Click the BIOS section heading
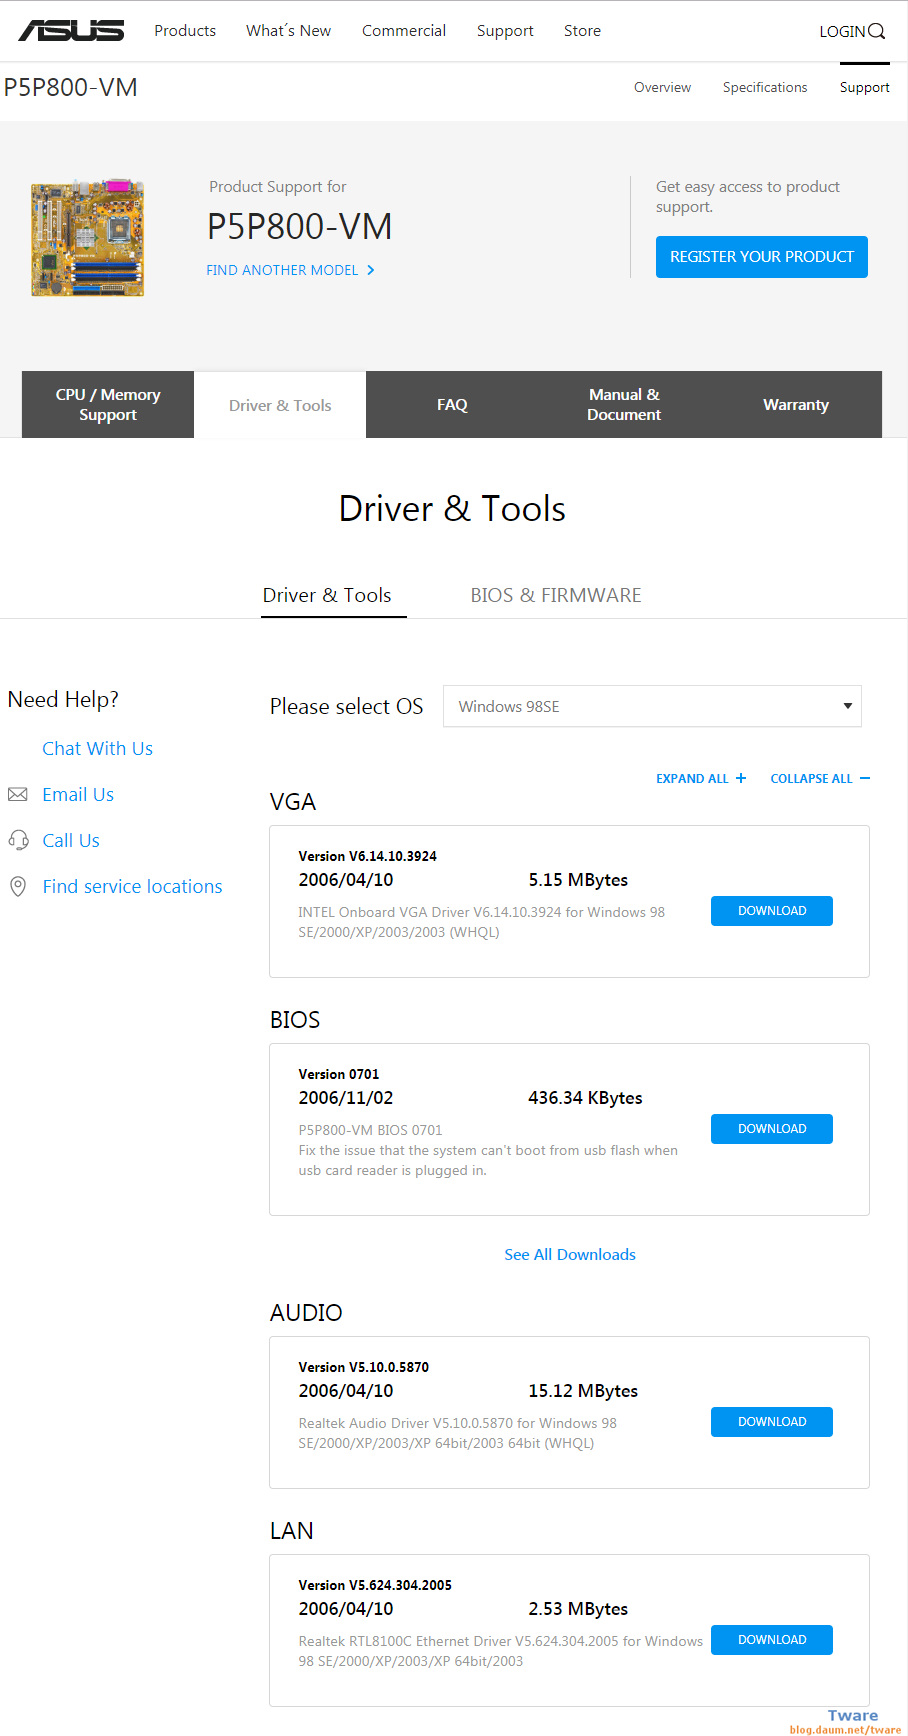This screenshot has width=908, height=1736. pyautogui.click(x=295, y=1020)
